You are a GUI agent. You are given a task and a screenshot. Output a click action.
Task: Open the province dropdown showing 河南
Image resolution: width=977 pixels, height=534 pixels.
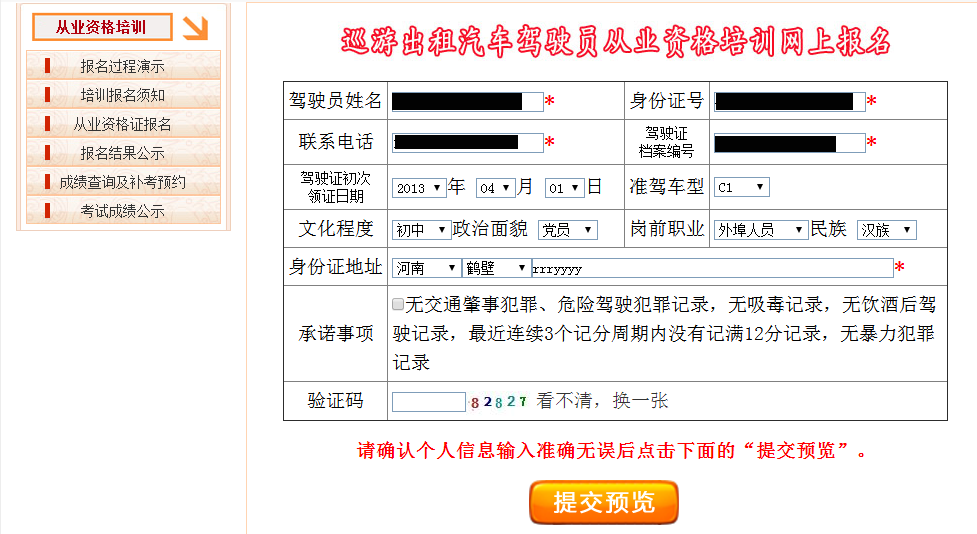(426, 268)
